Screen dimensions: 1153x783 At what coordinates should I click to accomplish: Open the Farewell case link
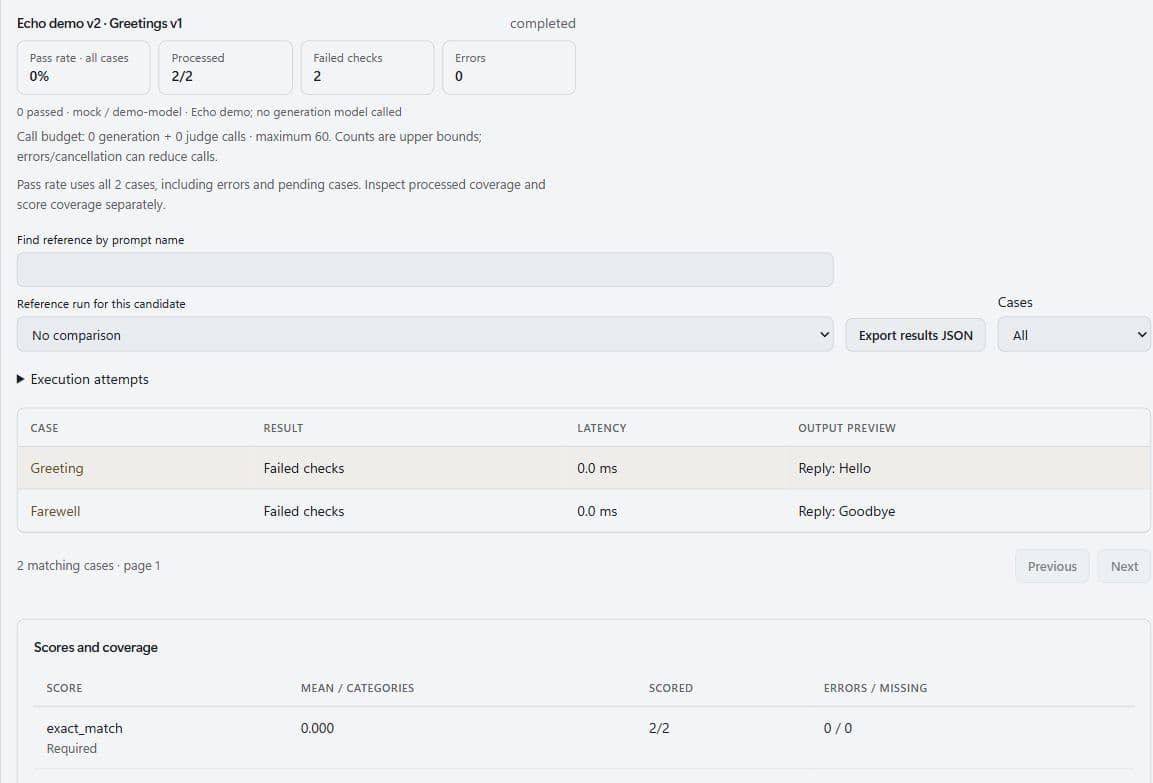pyautogui.click(x=55, y=511)
